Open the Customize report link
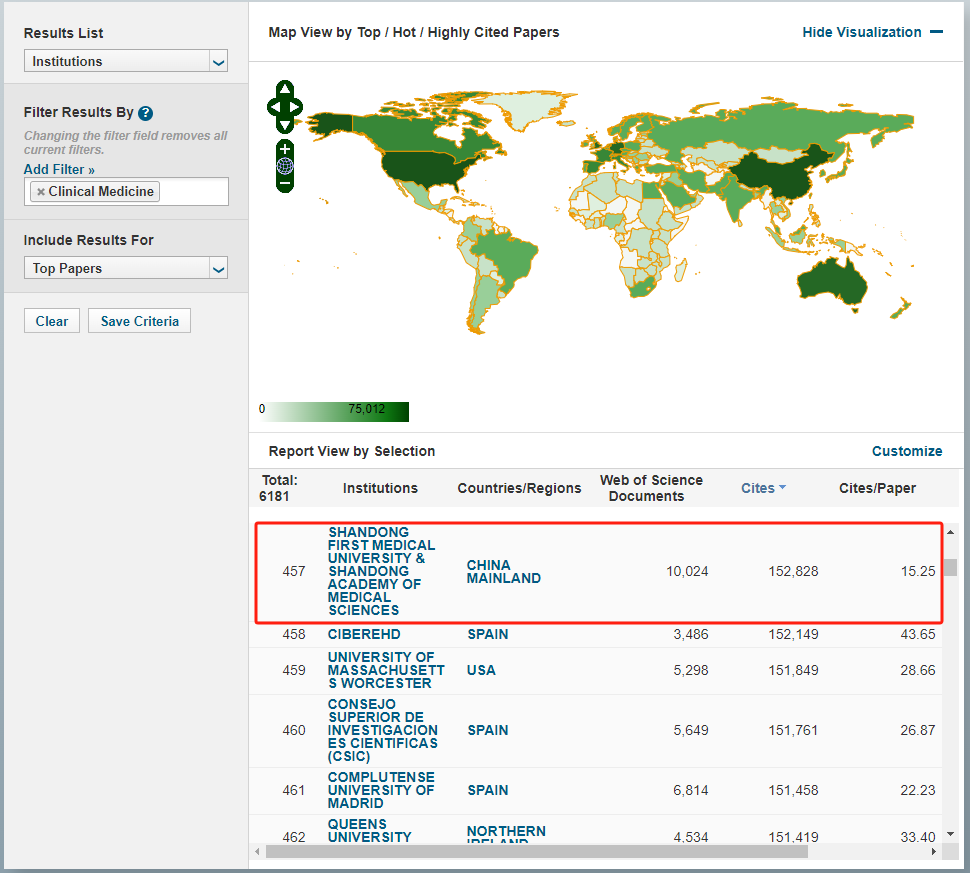The image size is (970, 873). point(907,451)
